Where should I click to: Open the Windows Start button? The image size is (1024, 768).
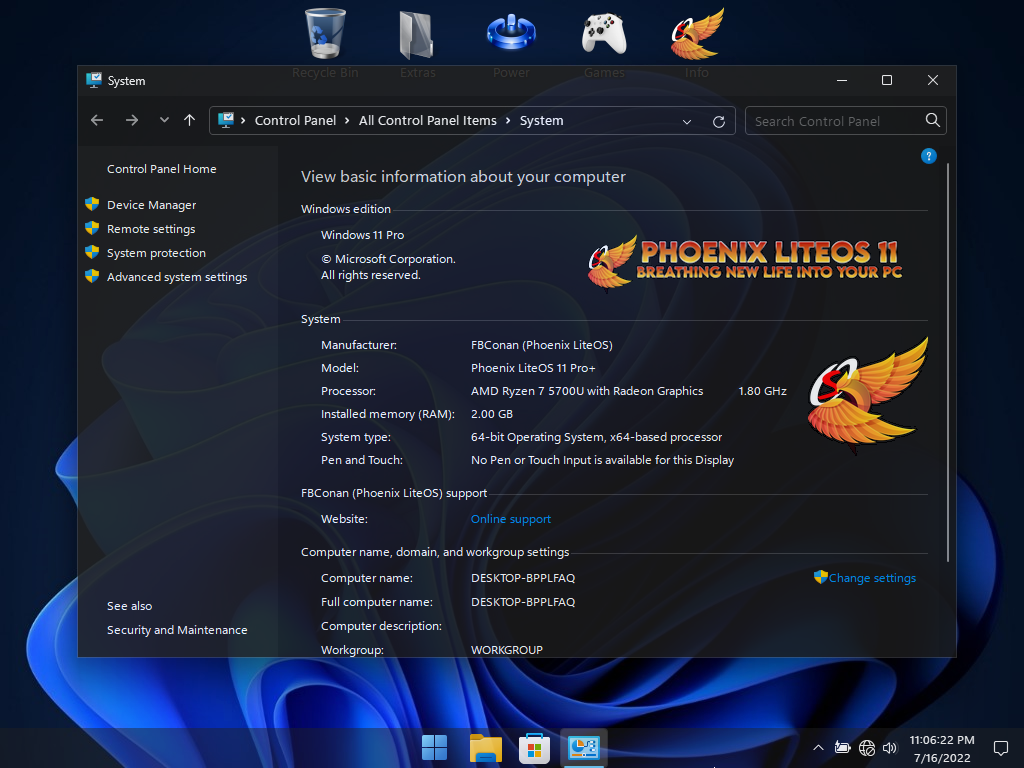(434, 748)
